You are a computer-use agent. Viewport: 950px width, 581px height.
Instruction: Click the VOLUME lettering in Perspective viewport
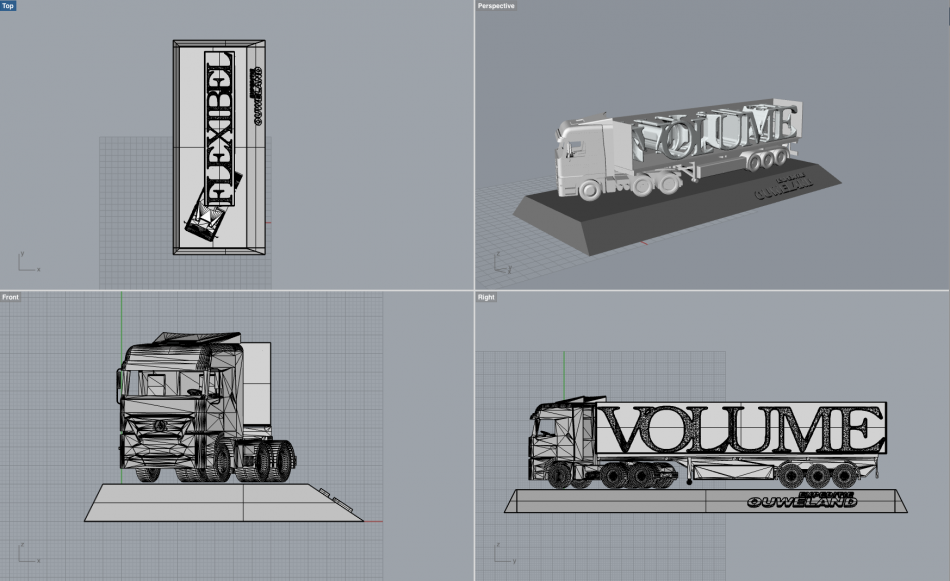pyautogui.click(x=715, y=130)
